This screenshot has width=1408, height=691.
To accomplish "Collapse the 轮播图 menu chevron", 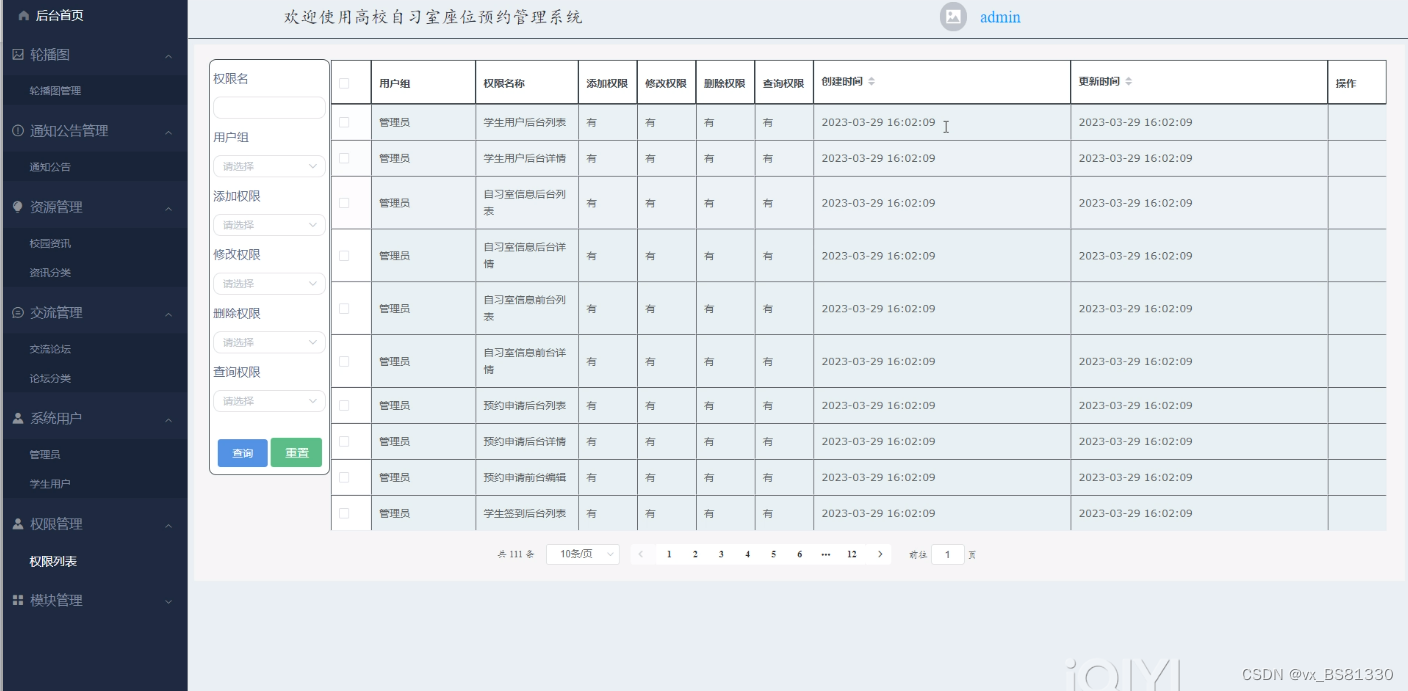I will click(x=168, y=55).
